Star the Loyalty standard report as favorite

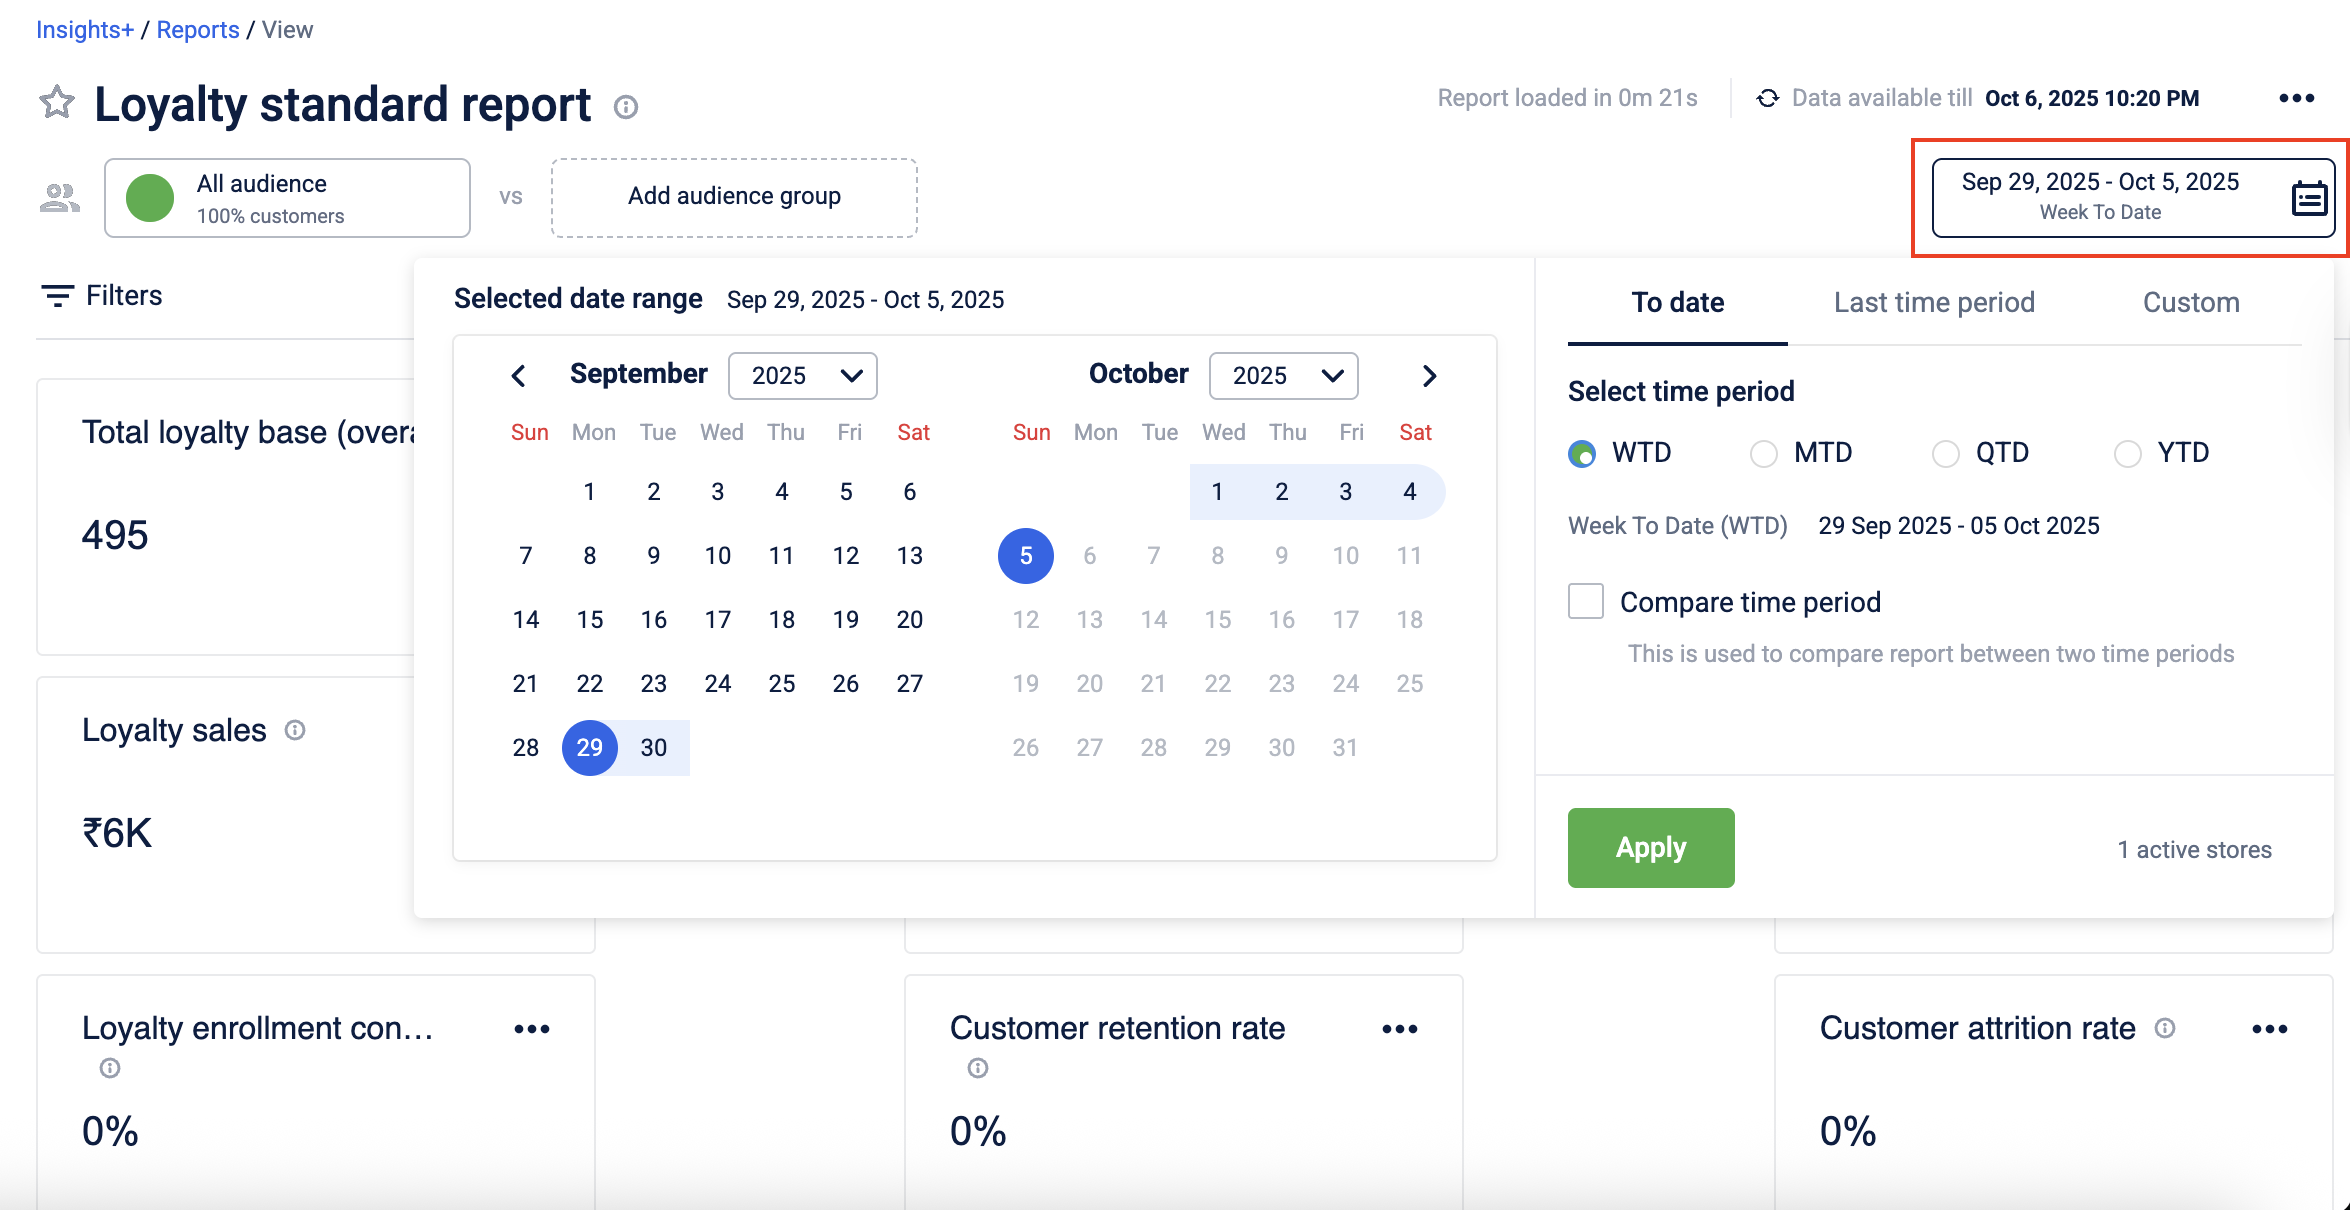pos(57,103)
